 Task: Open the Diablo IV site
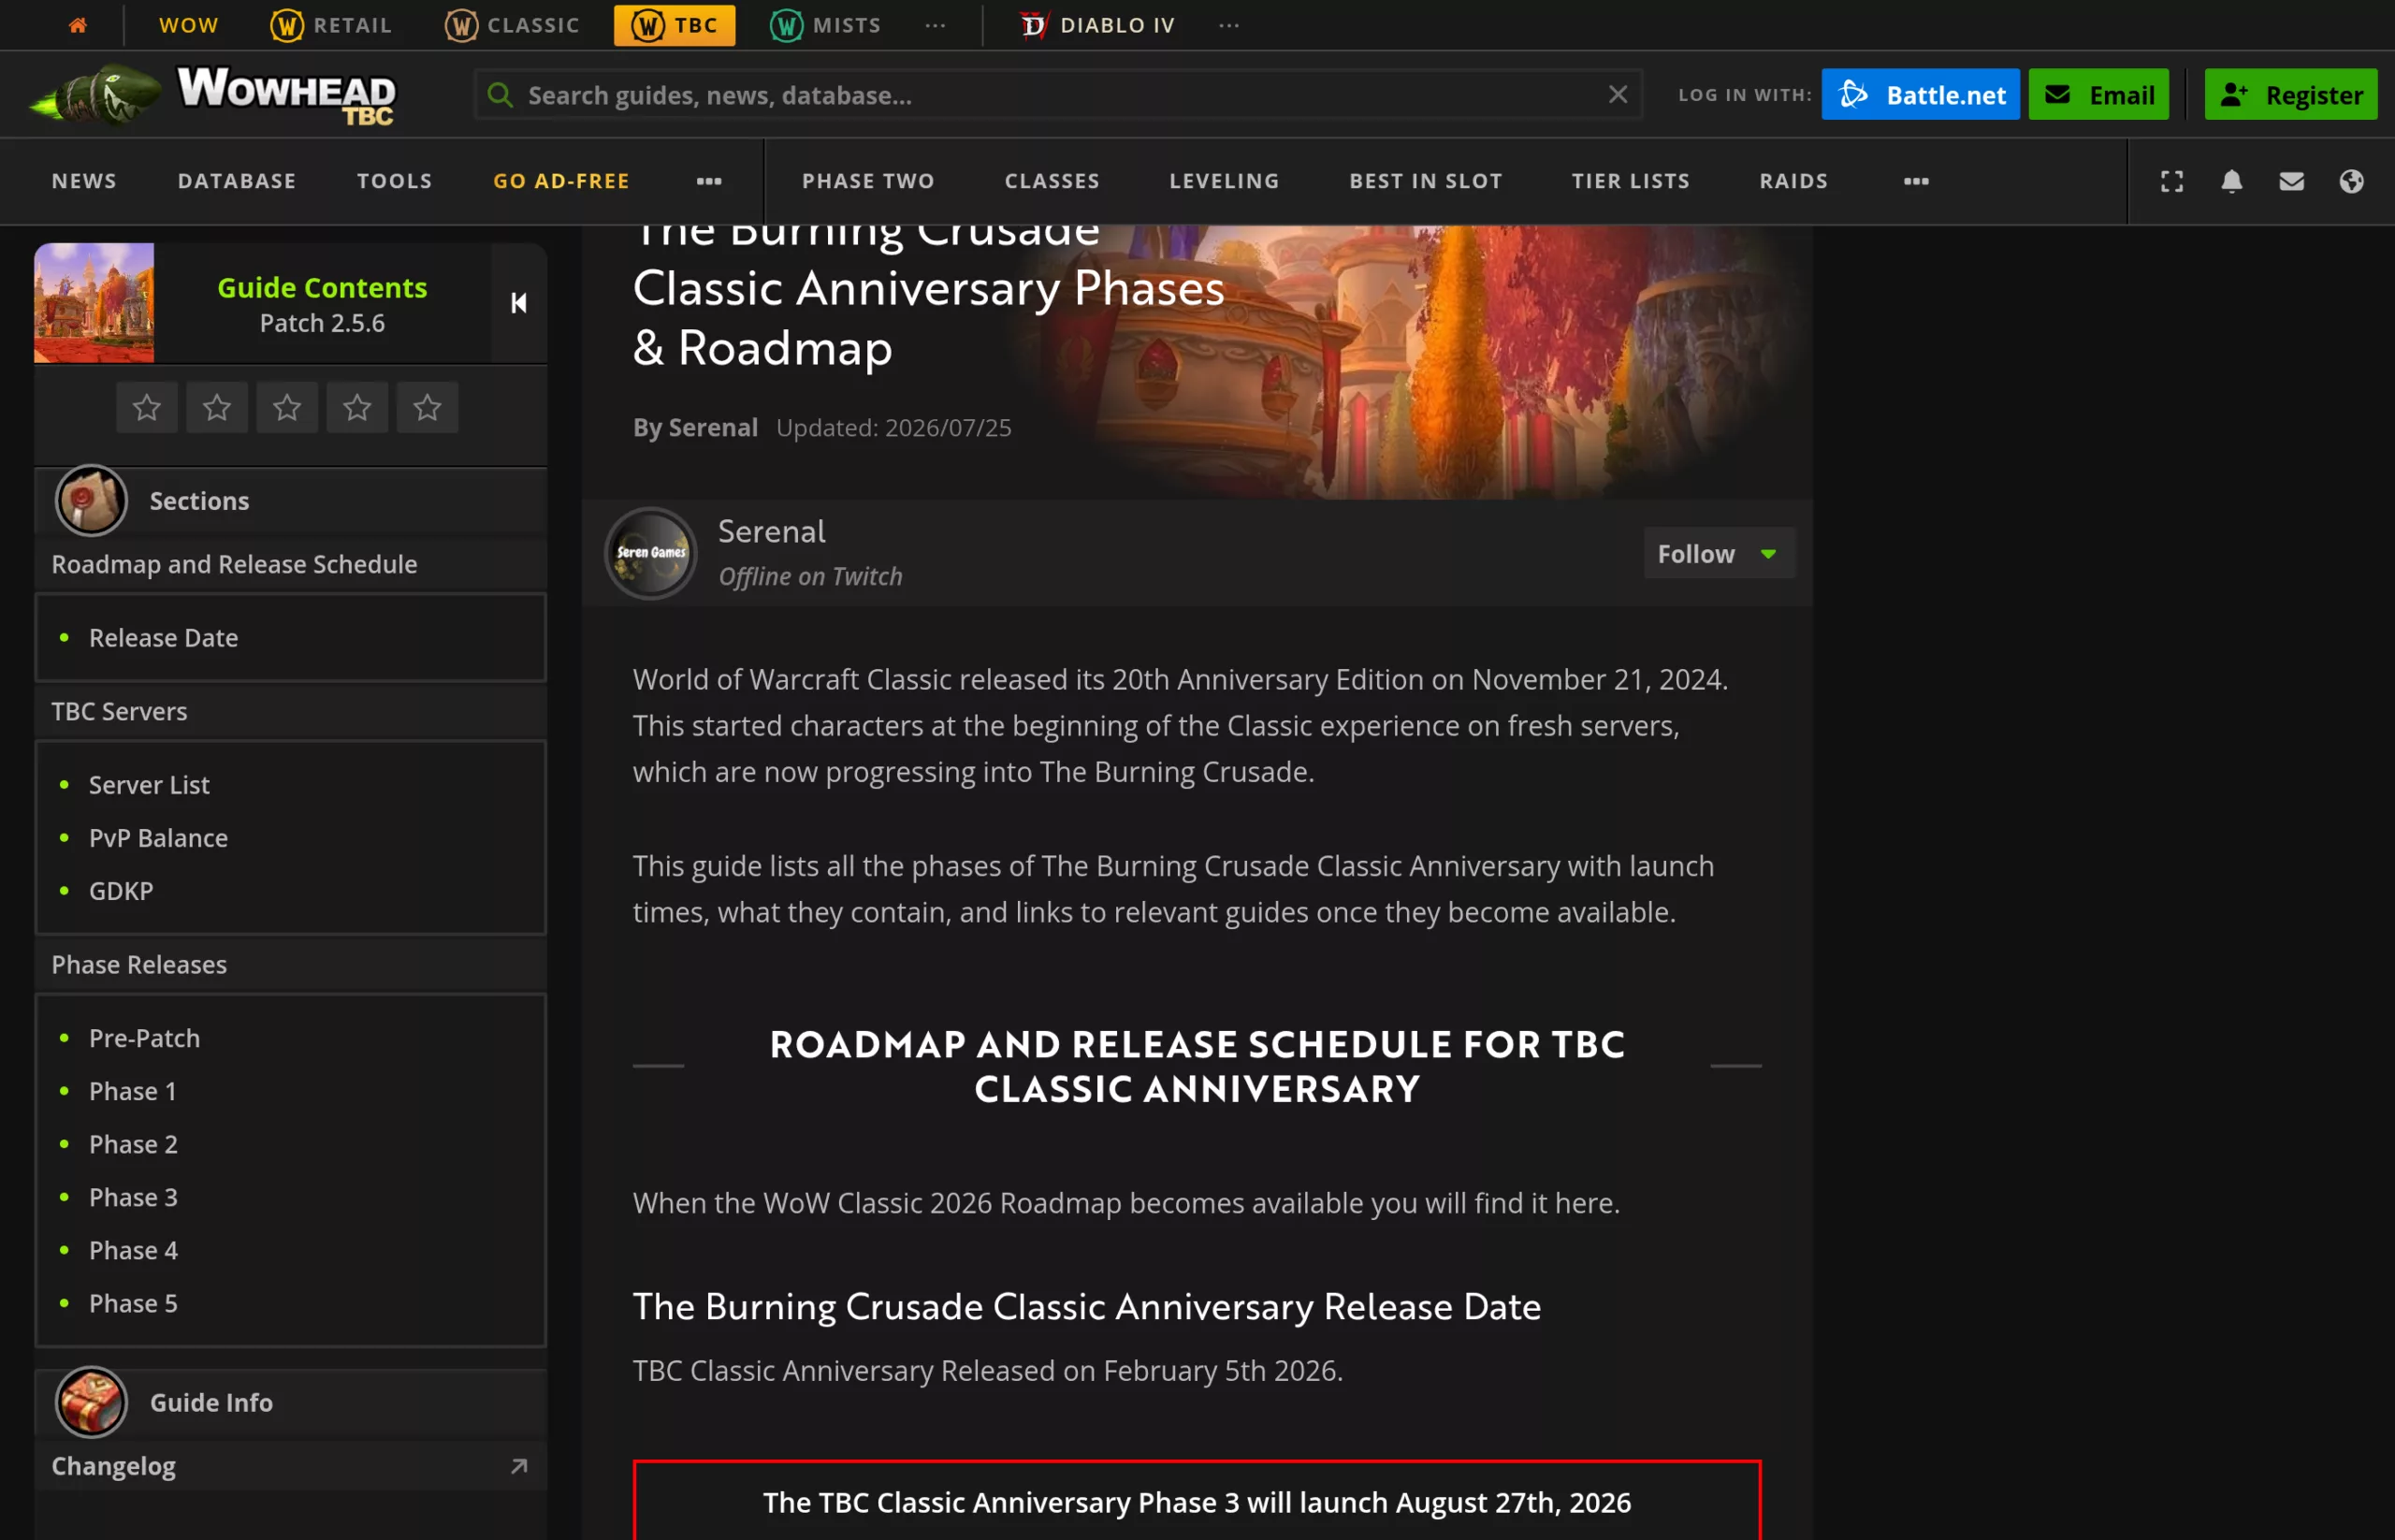[1097, 25]
